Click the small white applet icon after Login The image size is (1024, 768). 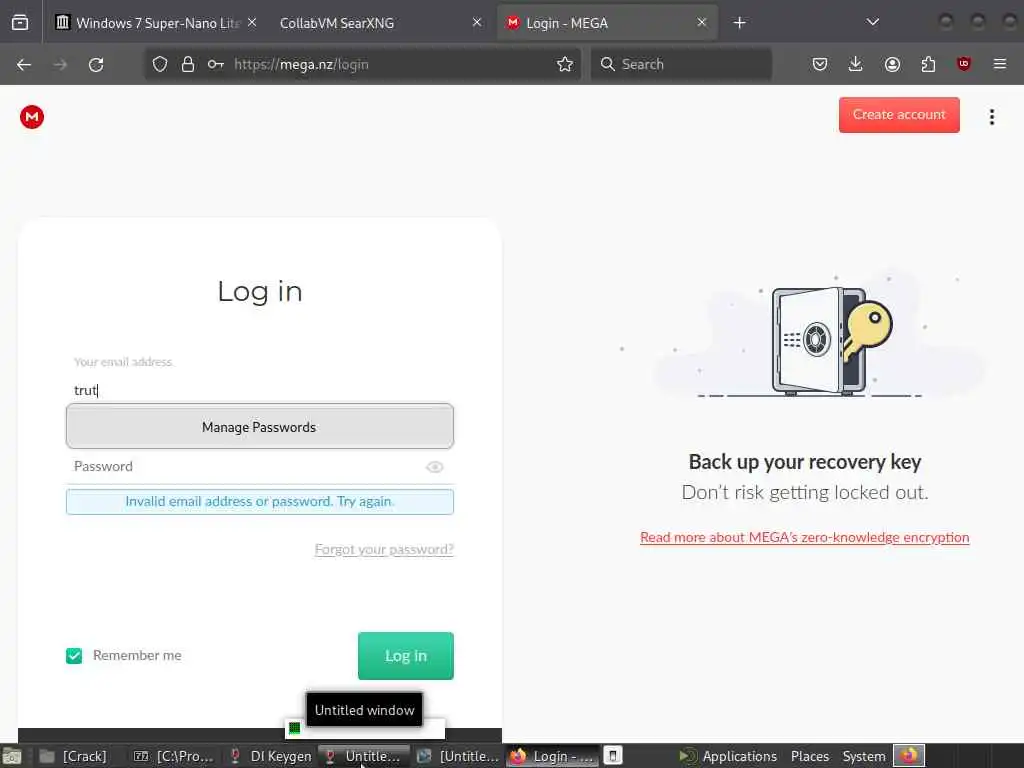[x=613, y=756]
